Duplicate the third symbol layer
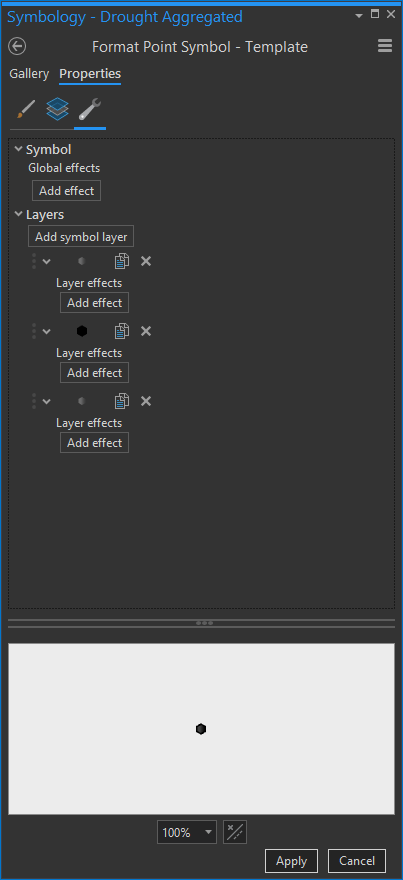The height and width of the screenshot is (880, 403). (122, 401)
